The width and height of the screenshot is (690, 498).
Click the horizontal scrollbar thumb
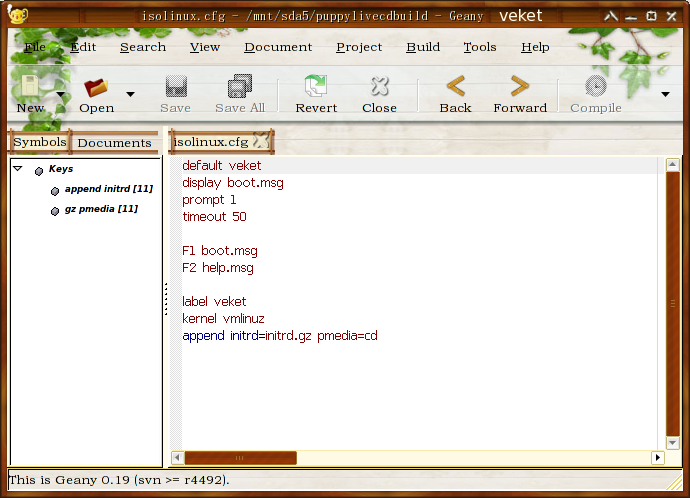point(240,458)
